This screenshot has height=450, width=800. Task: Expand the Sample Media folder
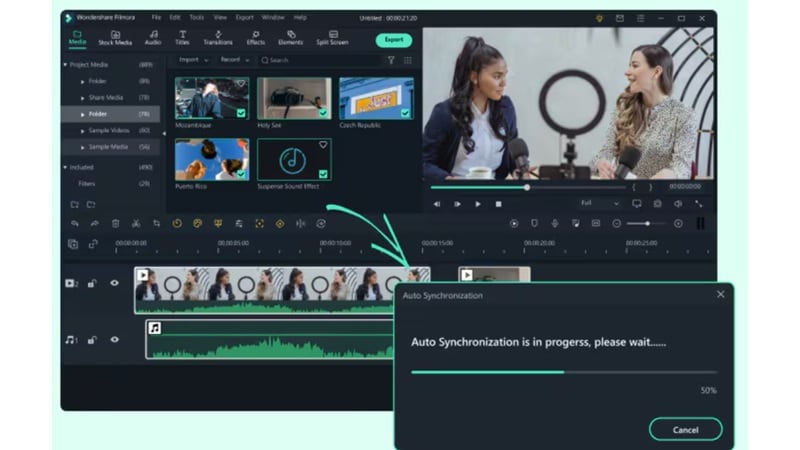83,147
